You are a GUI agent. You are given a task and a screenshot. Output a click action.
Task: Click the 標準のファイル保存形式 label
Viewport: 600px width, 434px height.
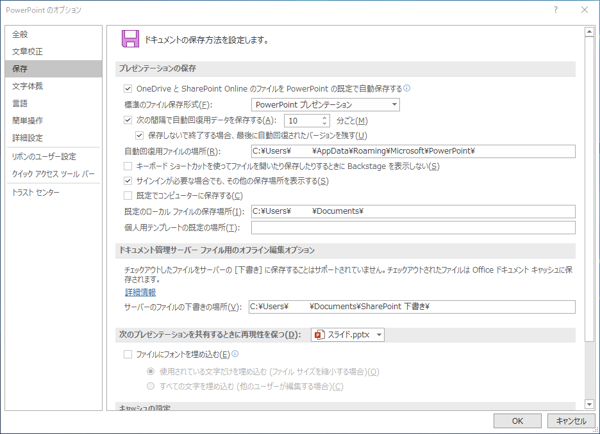pyautogui.click(x=168, y=105)
